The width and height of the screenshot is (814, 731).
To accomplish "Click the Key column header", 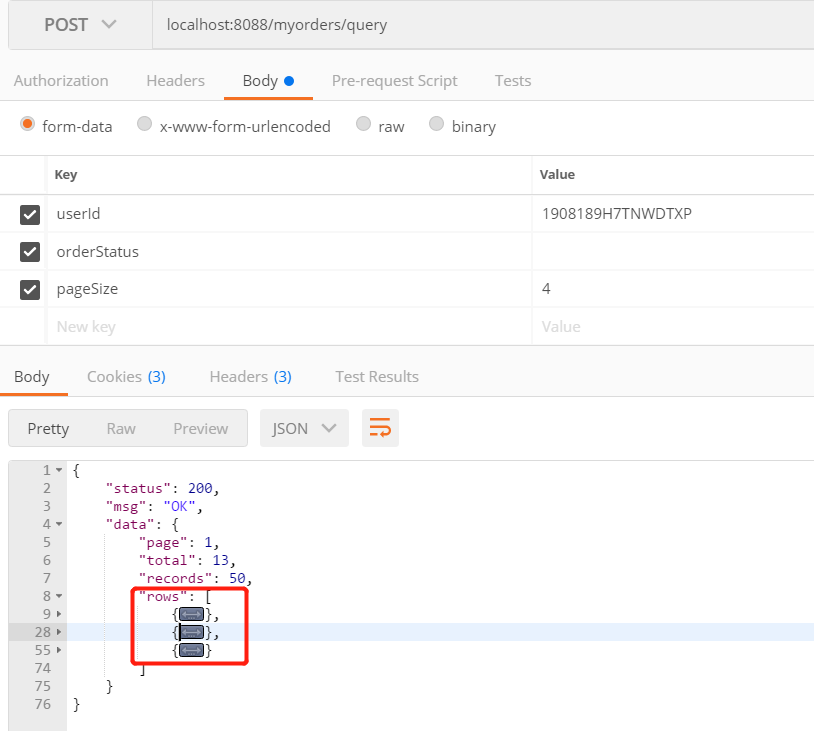I will [x=66, y=175].
